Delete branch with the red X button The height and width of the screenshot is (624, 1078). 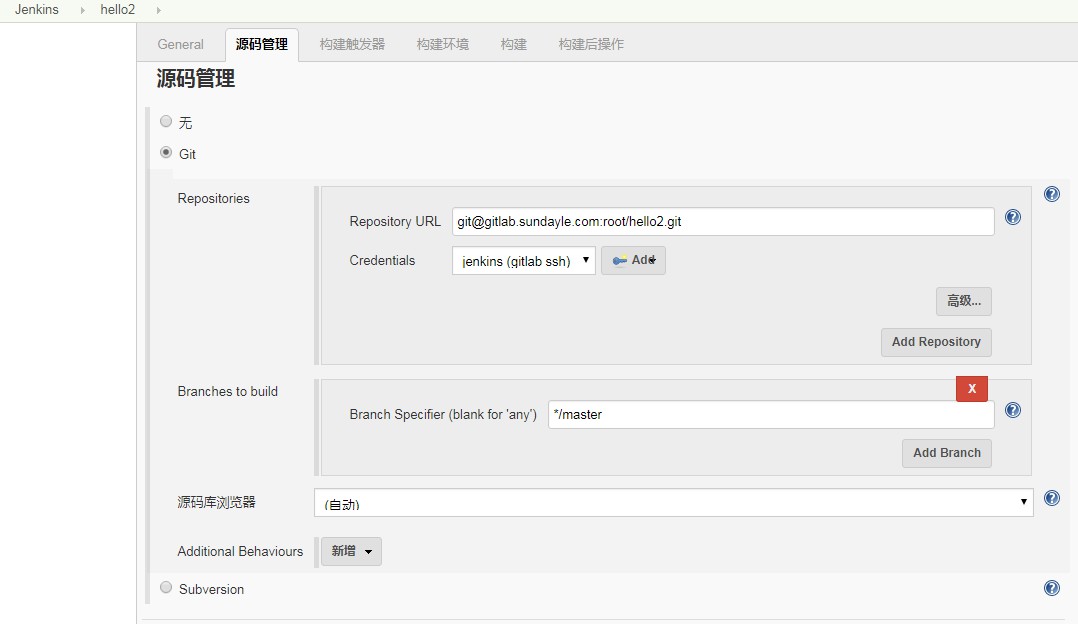[971, 389]
